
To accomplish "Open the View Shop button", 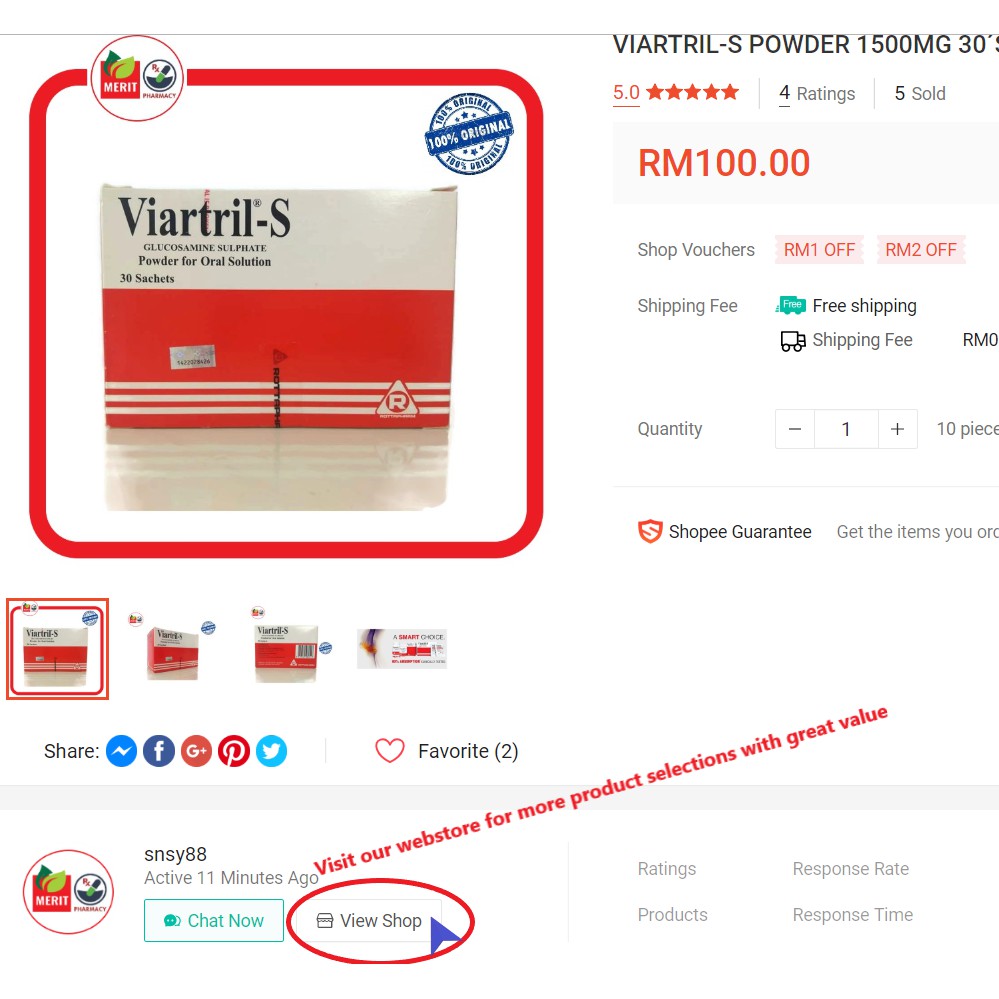I will tap(370, 921).
